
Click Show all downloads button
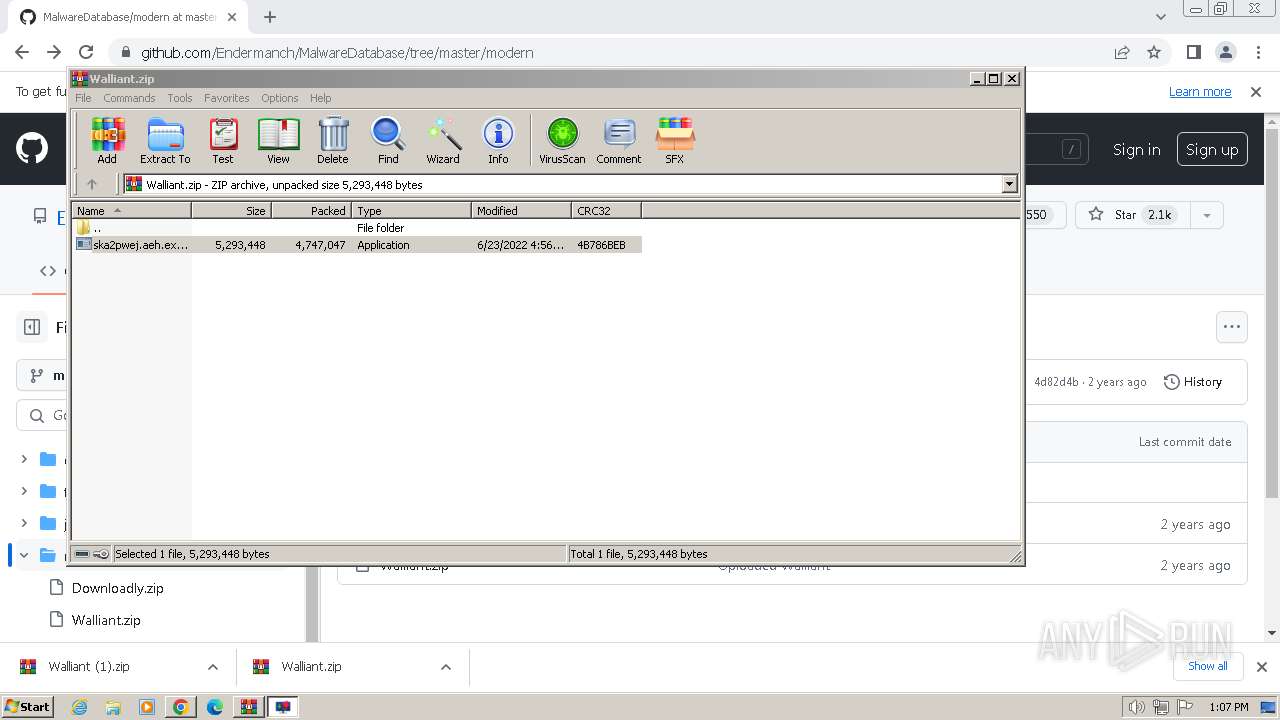click(x=1207, y=666)
